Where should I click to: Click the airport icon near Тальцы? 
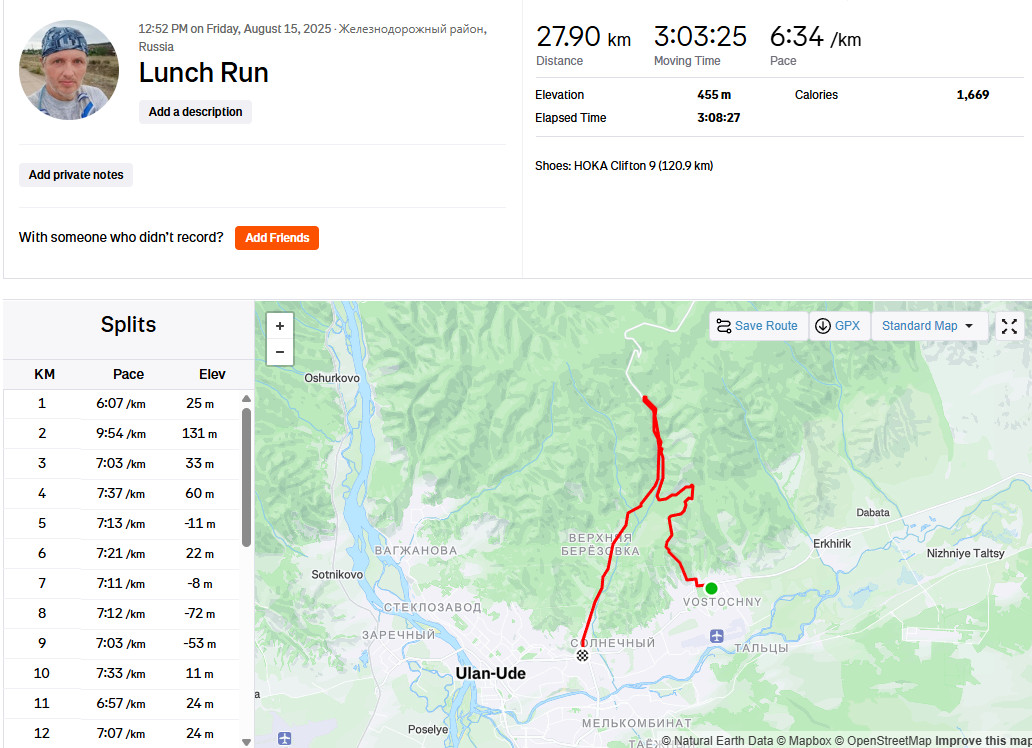pyautogui.click(x=717, y=636)
